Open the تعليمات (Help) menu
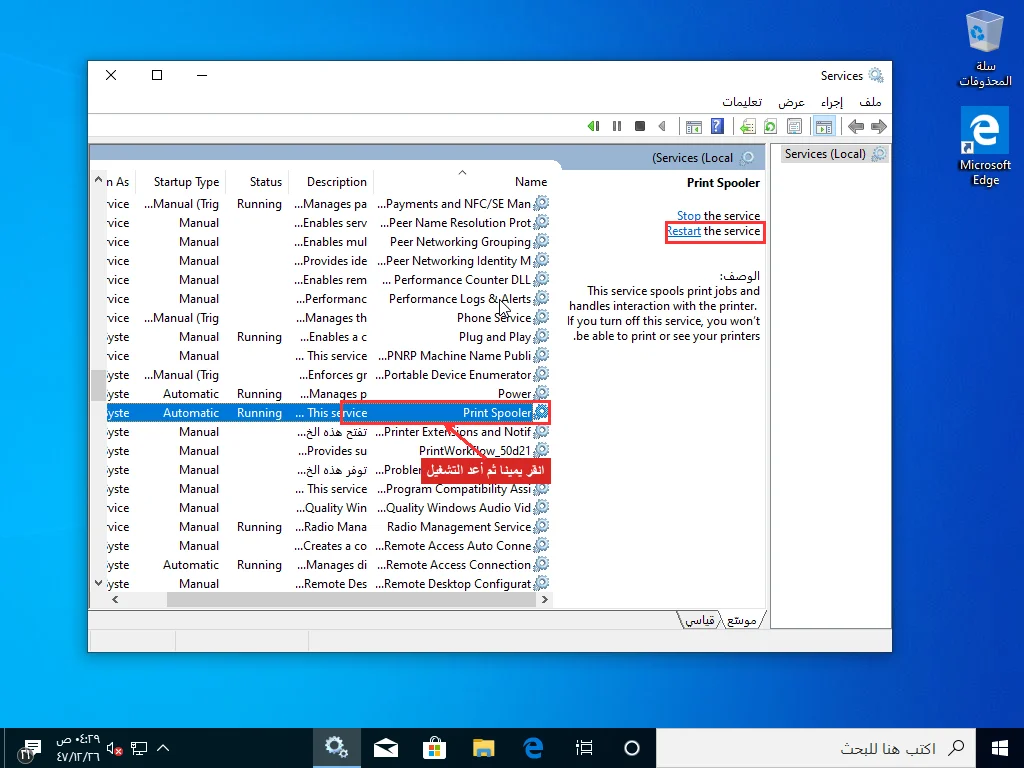The image size is (1024, 768). pos(742,102)
